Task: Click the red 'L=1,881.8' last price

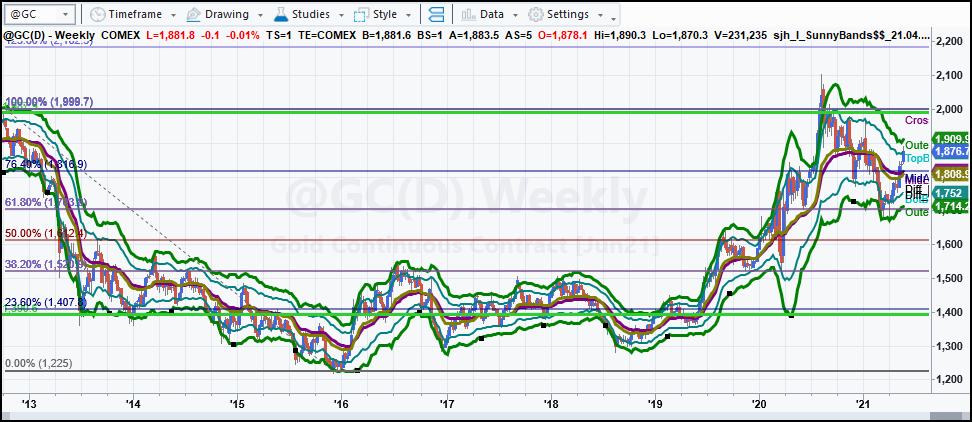Action: coord(170,35)
